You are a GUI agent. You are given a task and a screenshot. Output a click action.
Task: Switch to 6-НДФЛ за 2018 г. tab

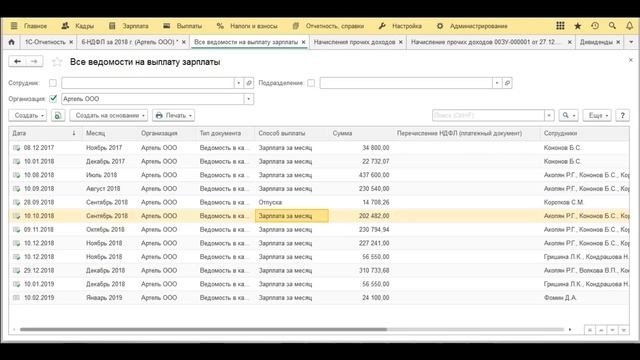130,42
